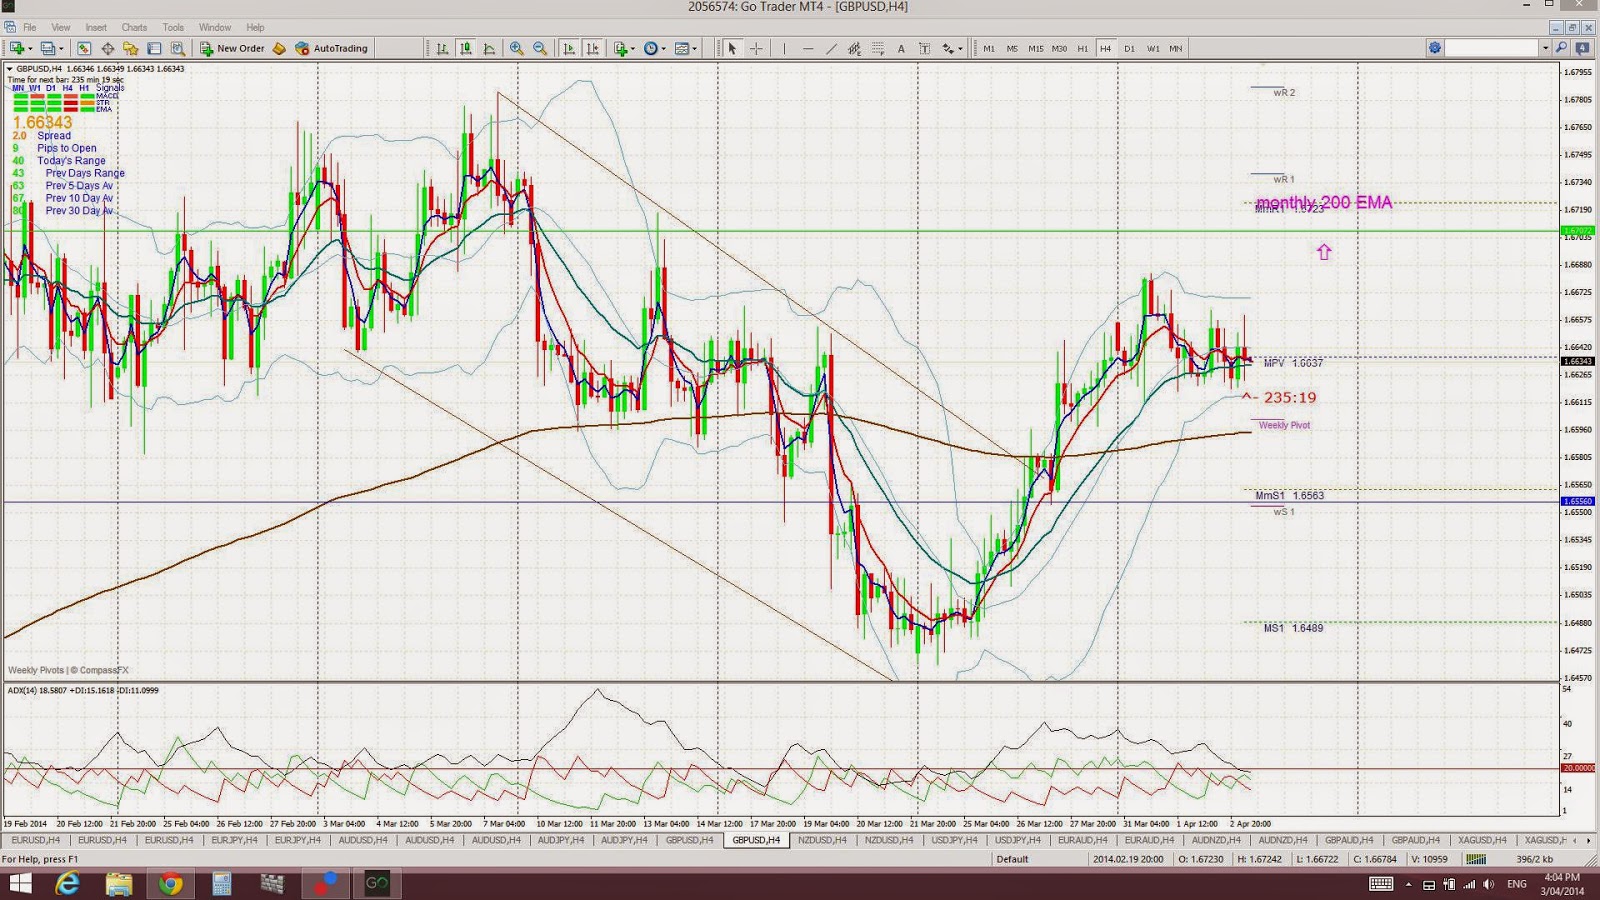The image size is (1600, 900).
Task: Switch chart to bar chart mode
Action: [442, 48]
